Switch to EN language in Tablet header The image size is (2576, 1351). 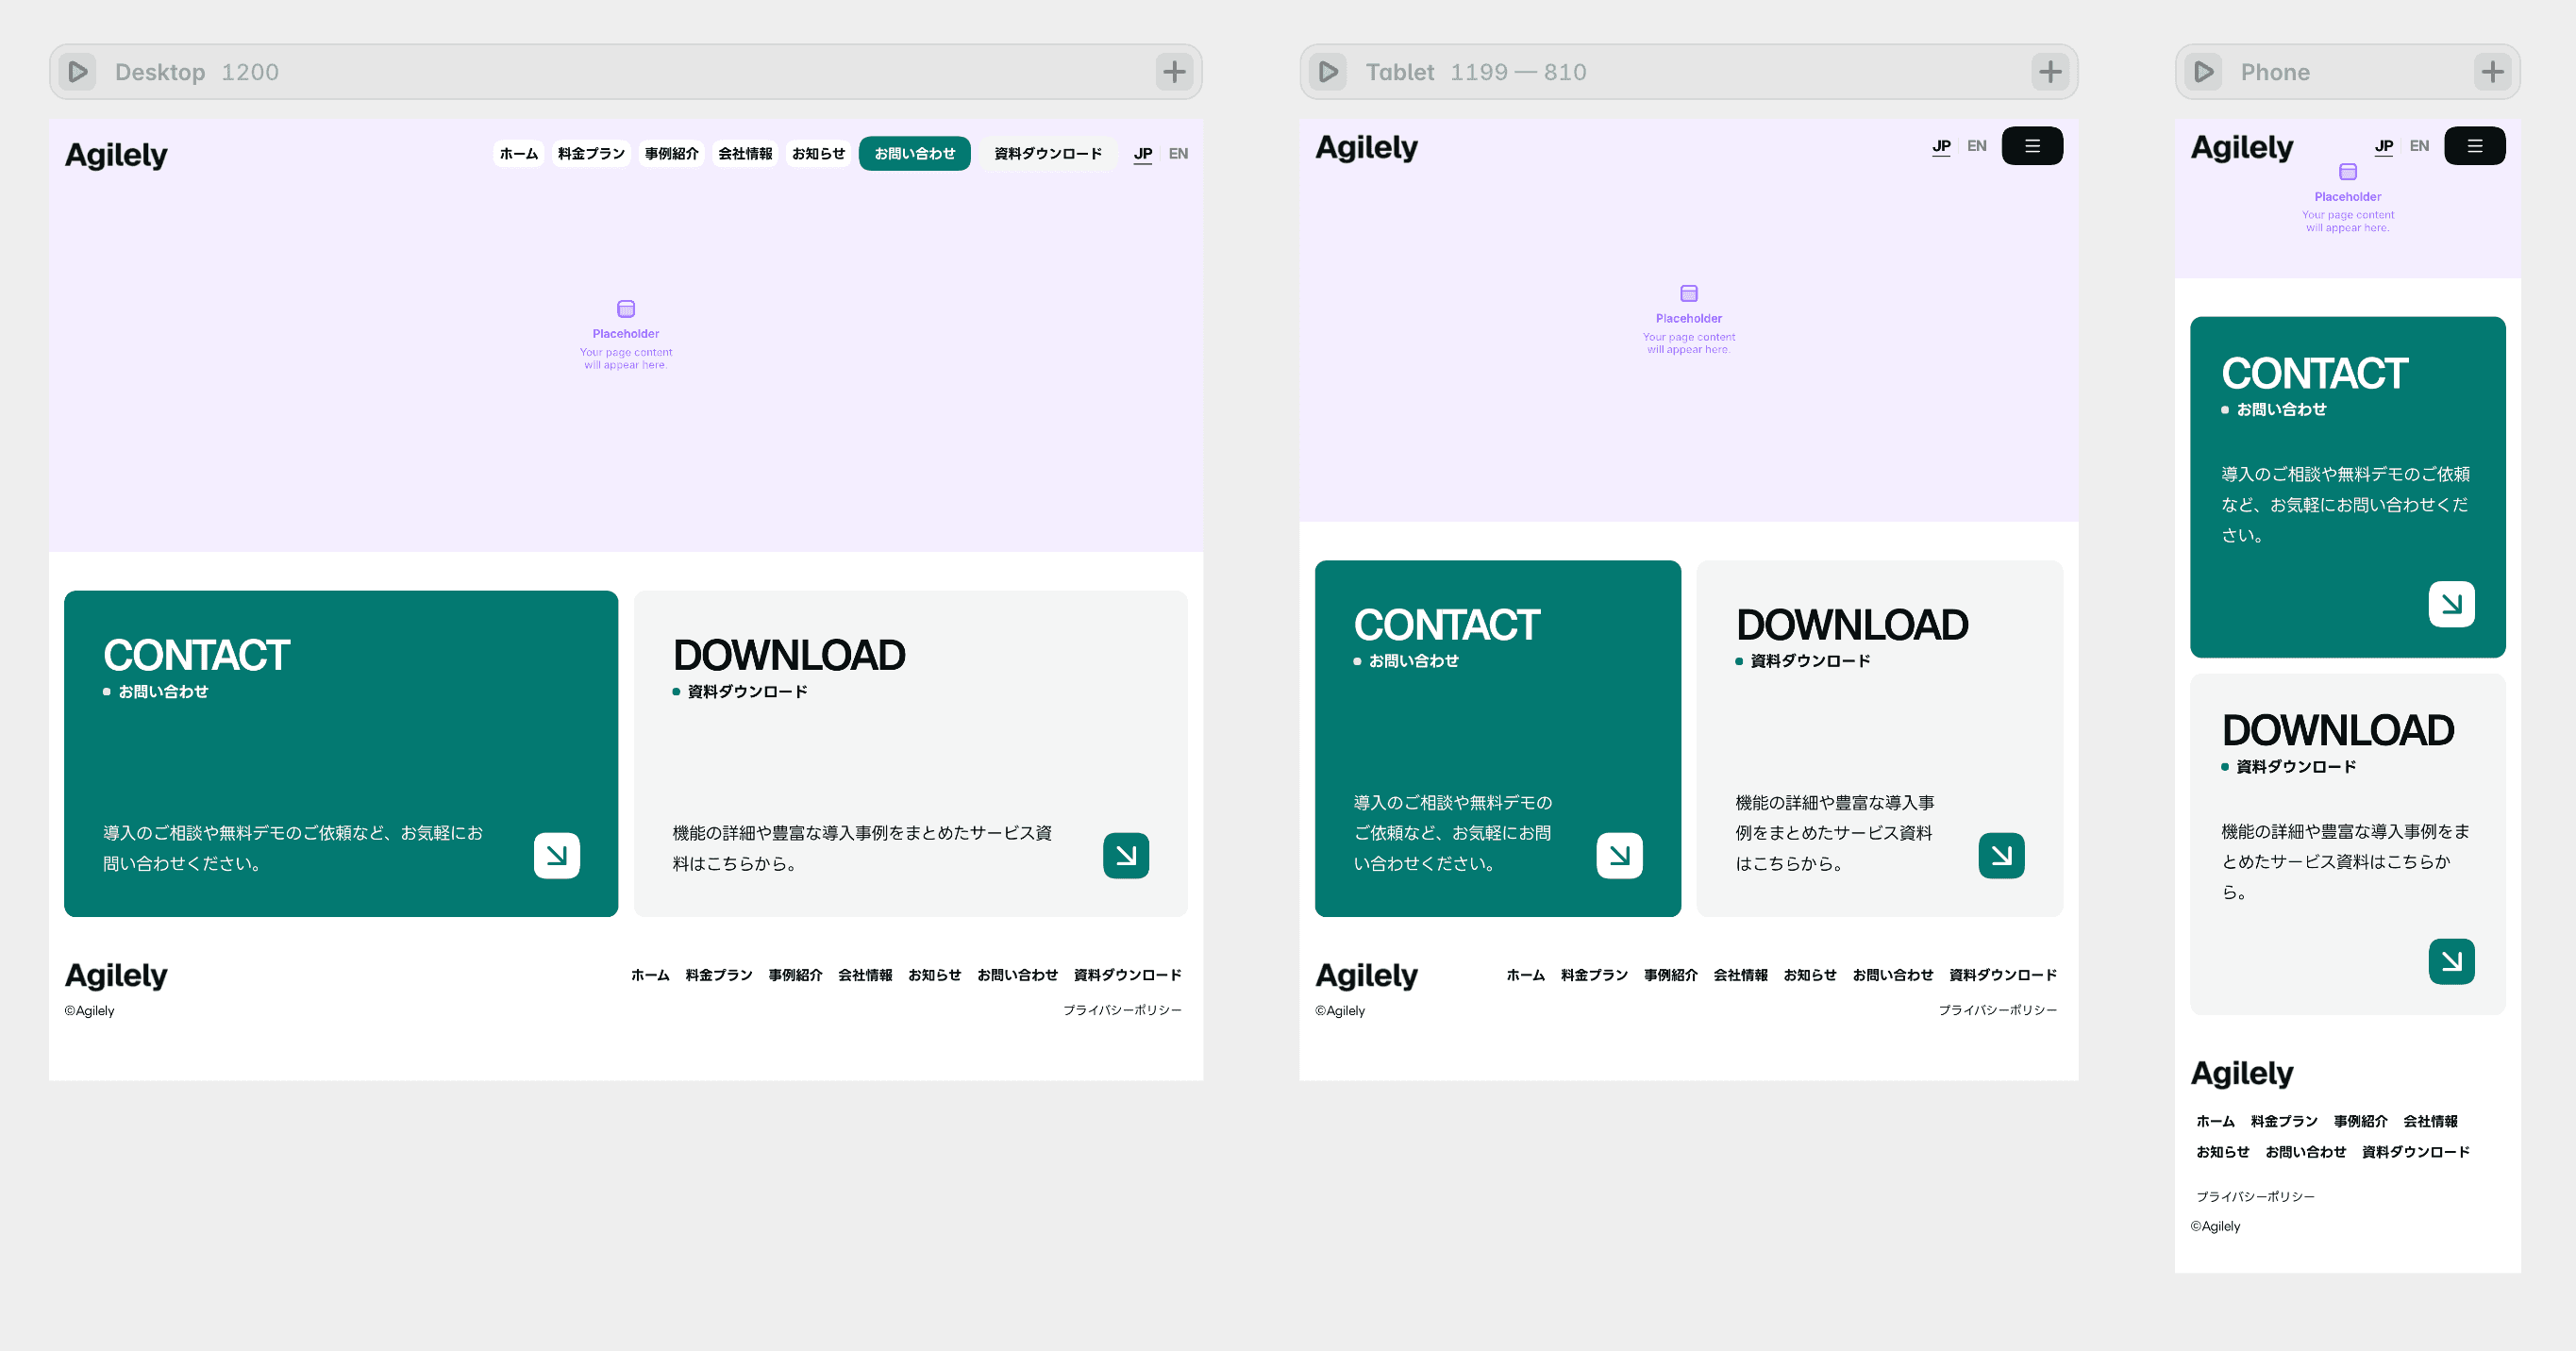pyautogui.click(x=1976, y=146)
